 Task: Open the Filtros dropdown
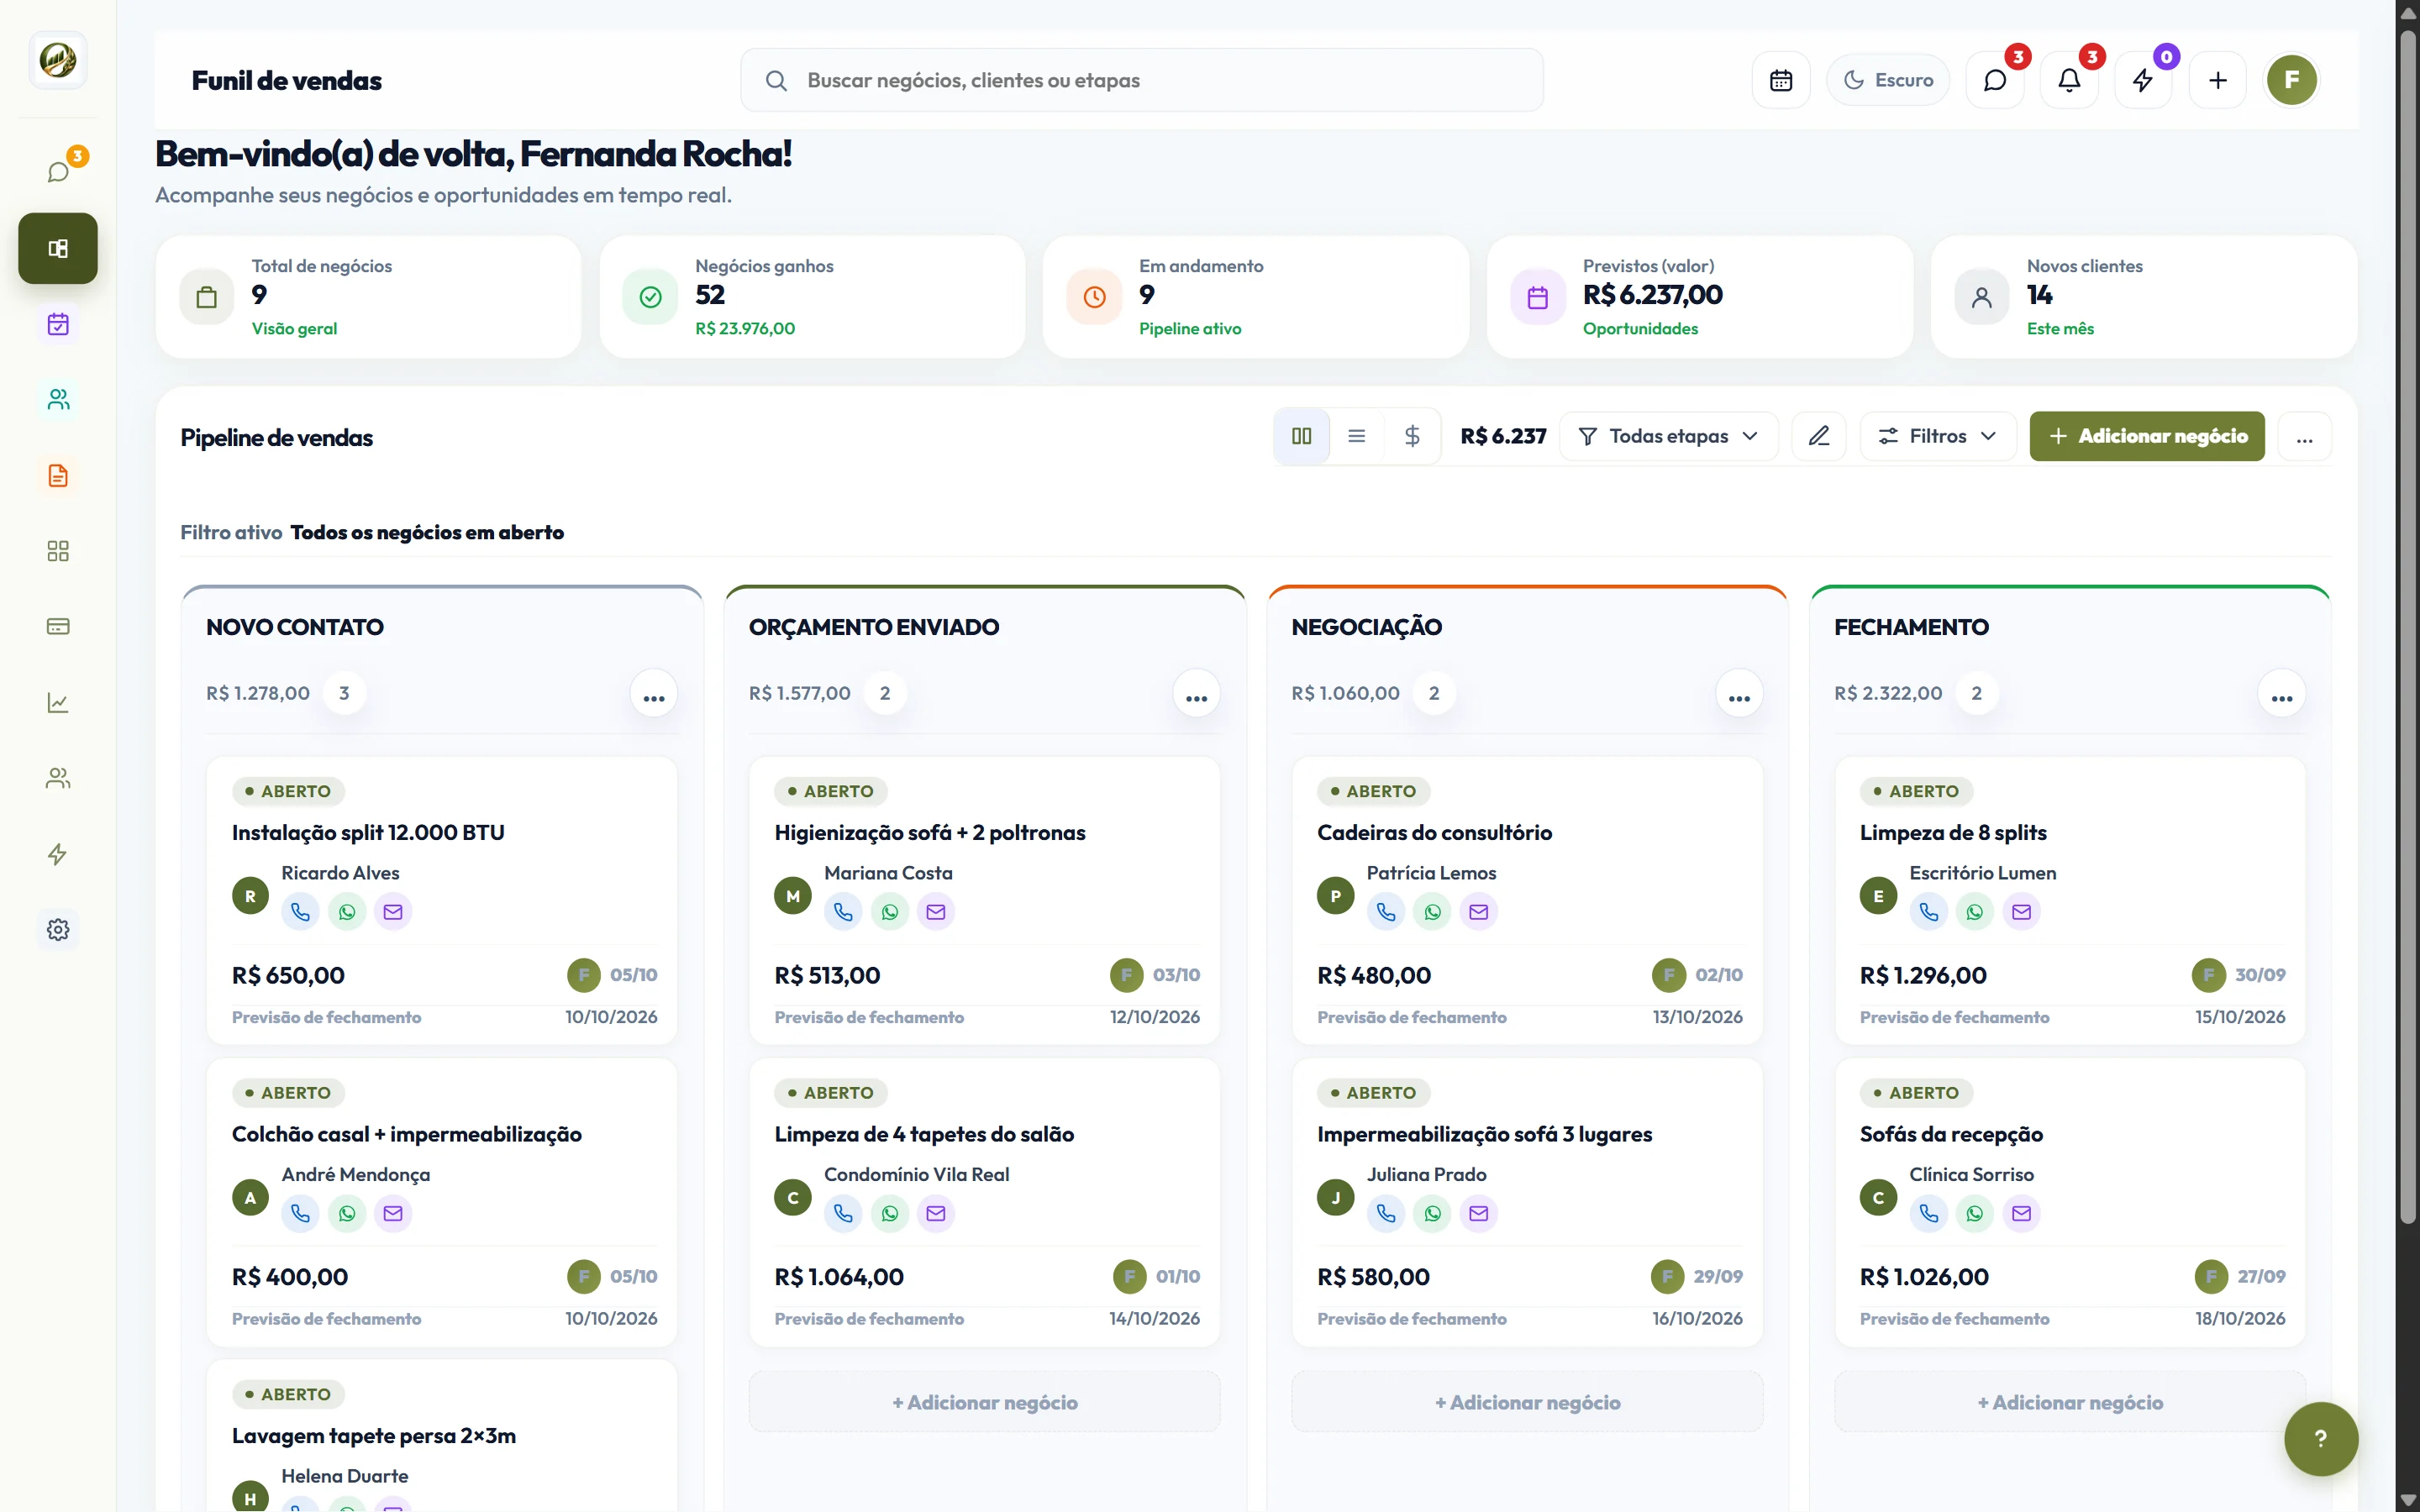(1937, 436)
